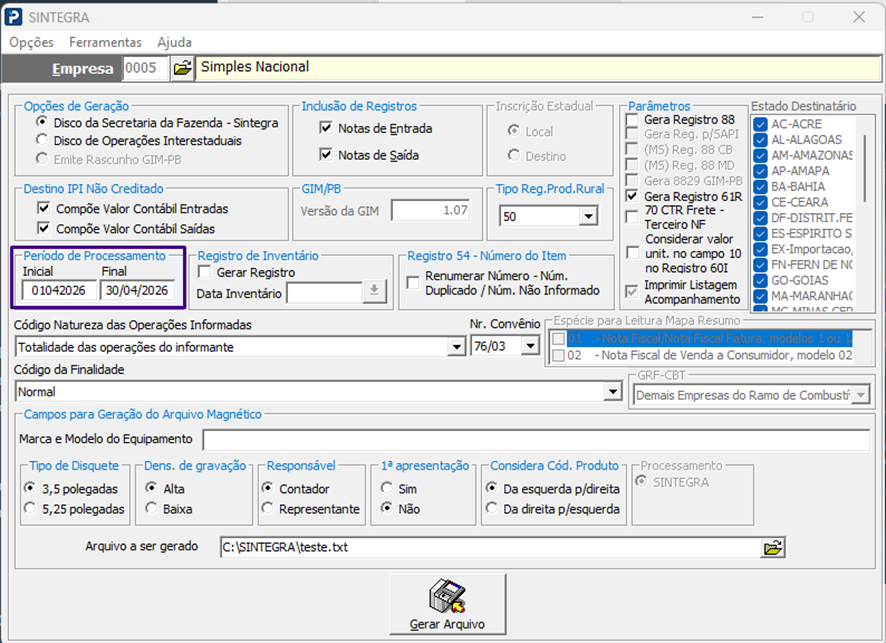Click the SINTEGRA app icon in title bar
The image size is (886, 643).
tap(13, 17)
